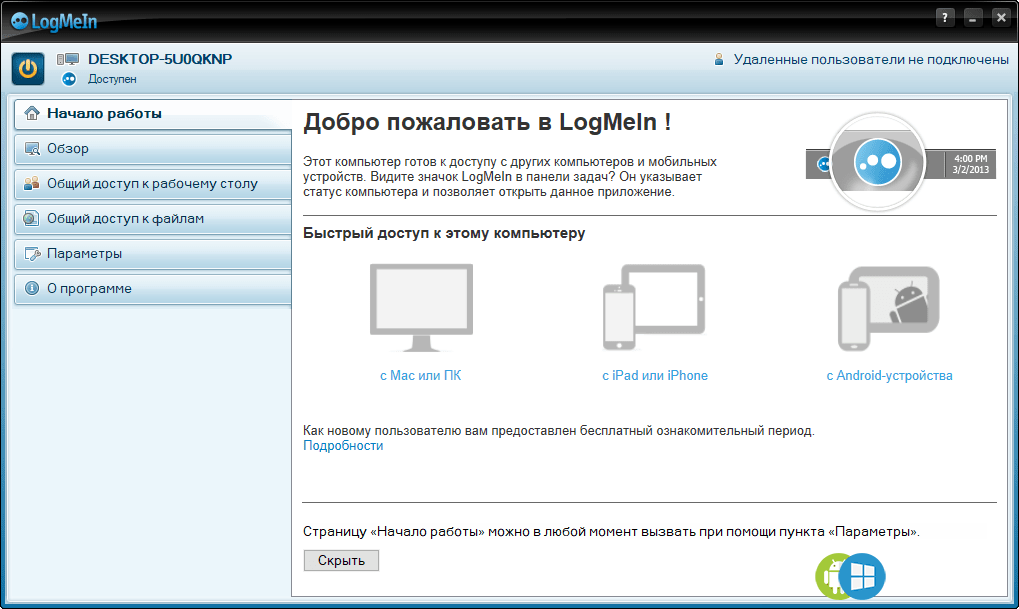Screen dimensions: 1019x609
Task: Click the Android devices image
Action: point(888,308)
